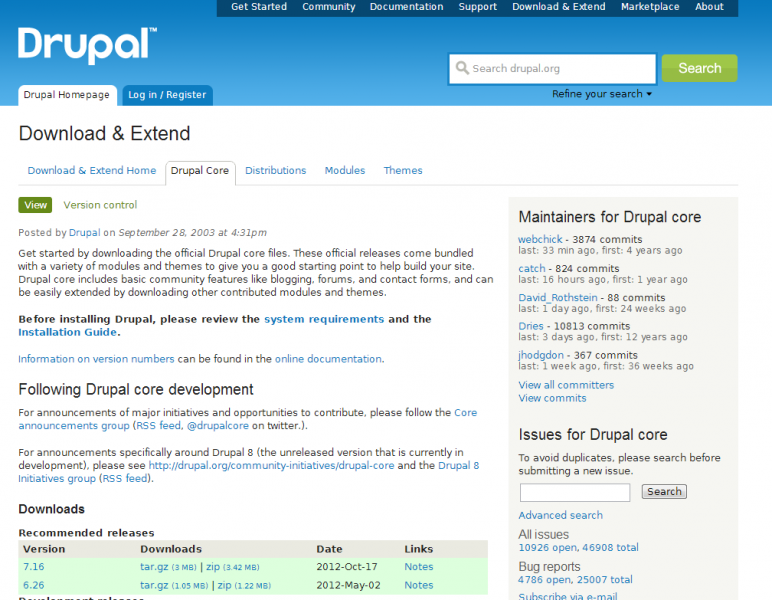Click the magnifier icon in search box

(x=462, y=68)
